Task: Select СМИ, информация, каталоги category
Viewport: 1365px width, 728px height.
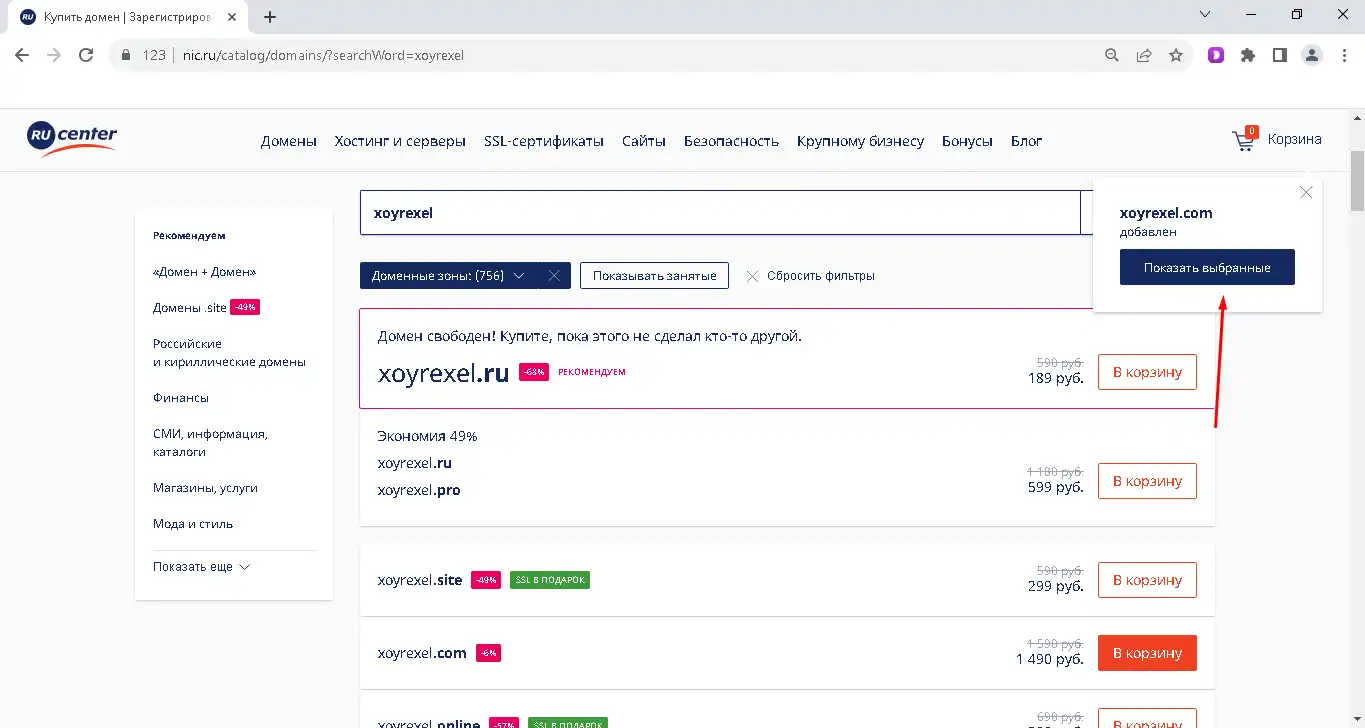Action: (x=210, y=443)
